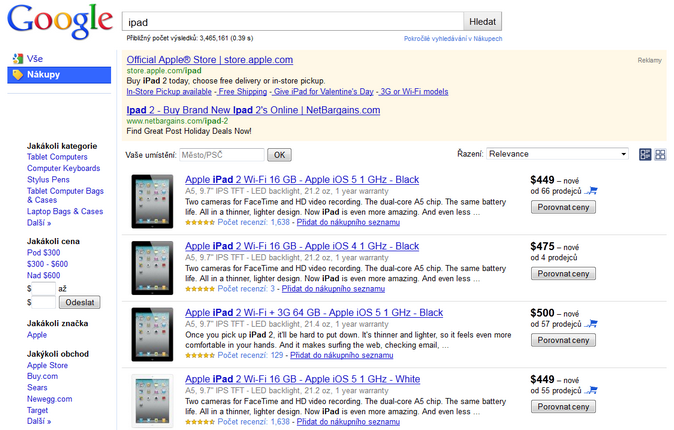Image resolution: width=674 pixels, height=430 pixels.
Task: Click Porovnat ceny for white iPad
Action: coord(563,407)
